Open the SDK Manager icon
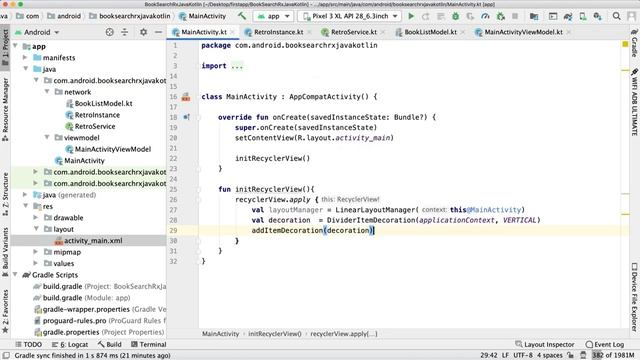The width and height of the screenshot is (640, 360). pyautogui.click(x=598, y=16)
